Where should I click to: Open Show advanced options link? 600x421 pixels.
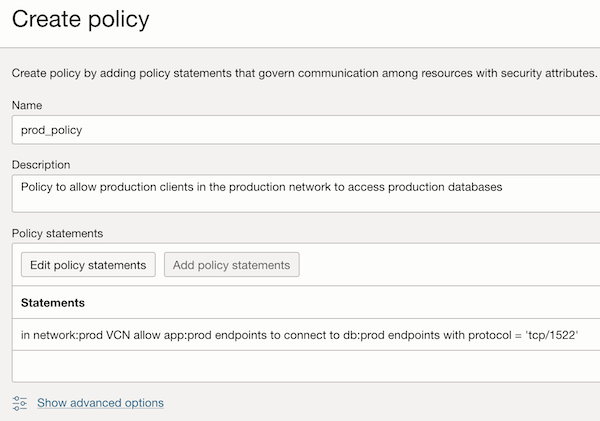[100, 403]
